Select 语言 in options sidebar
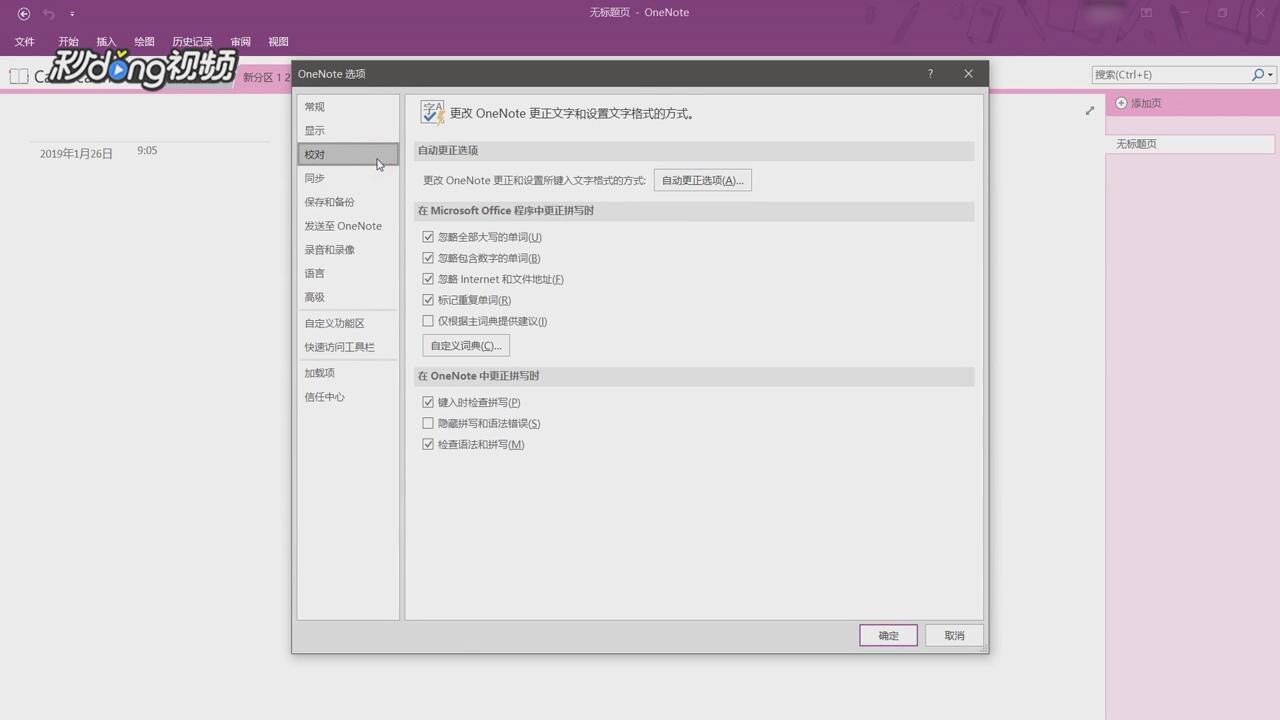 click(x=348, y=274)
